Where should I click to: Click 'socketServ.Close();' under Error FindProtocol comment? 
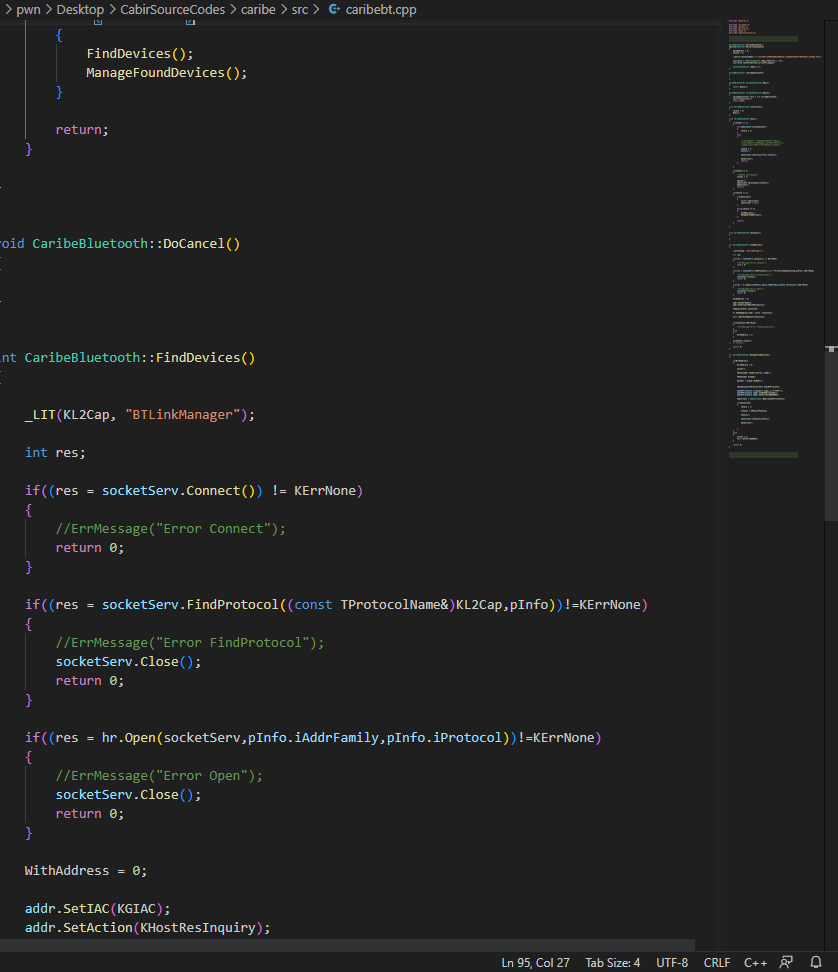click(128, 661)
